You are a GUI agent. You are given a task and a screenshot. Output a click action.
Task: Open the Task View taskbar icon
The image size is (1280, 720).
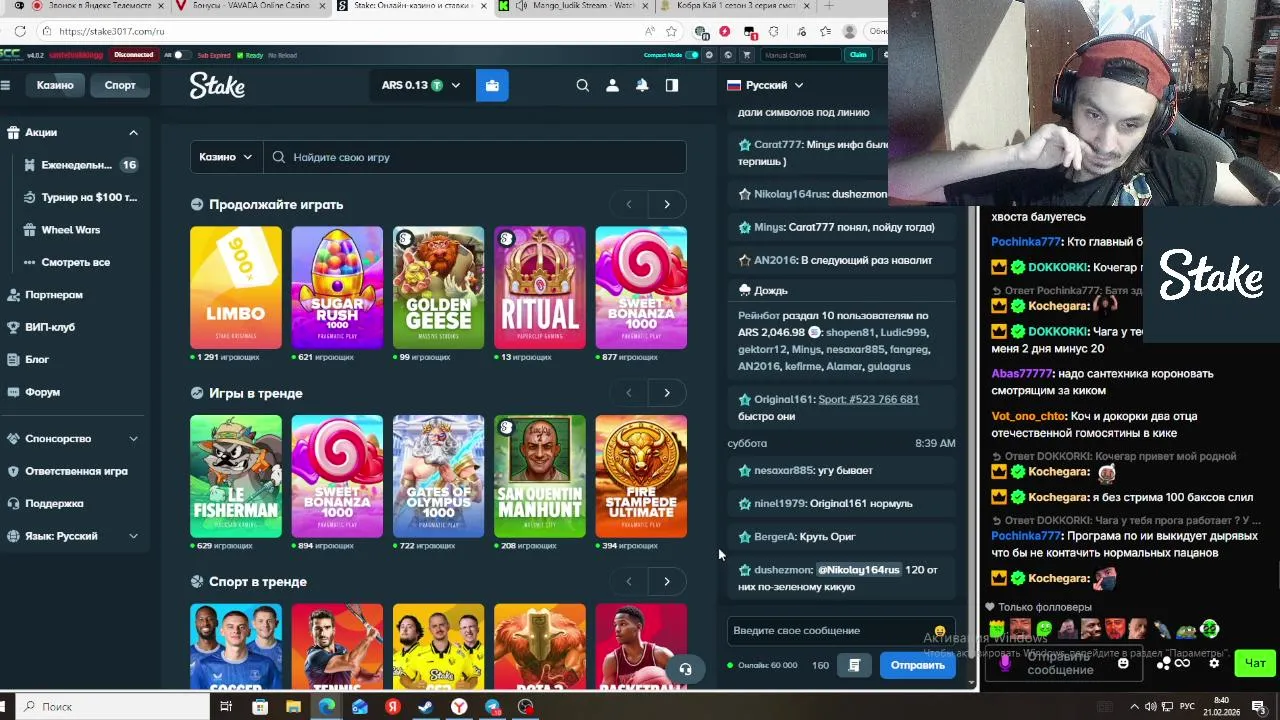coord(226,707)
